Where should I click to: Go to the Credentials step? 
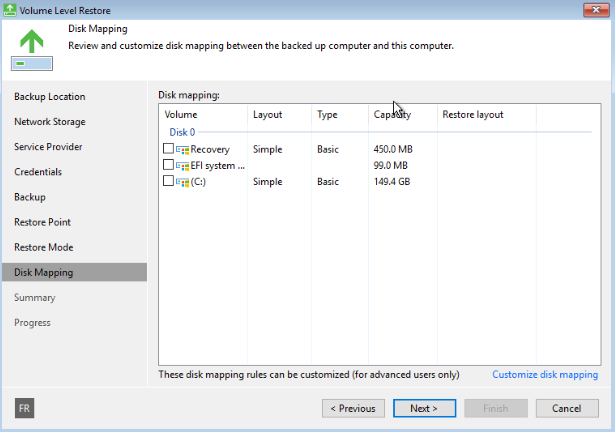tap(38, 172)
